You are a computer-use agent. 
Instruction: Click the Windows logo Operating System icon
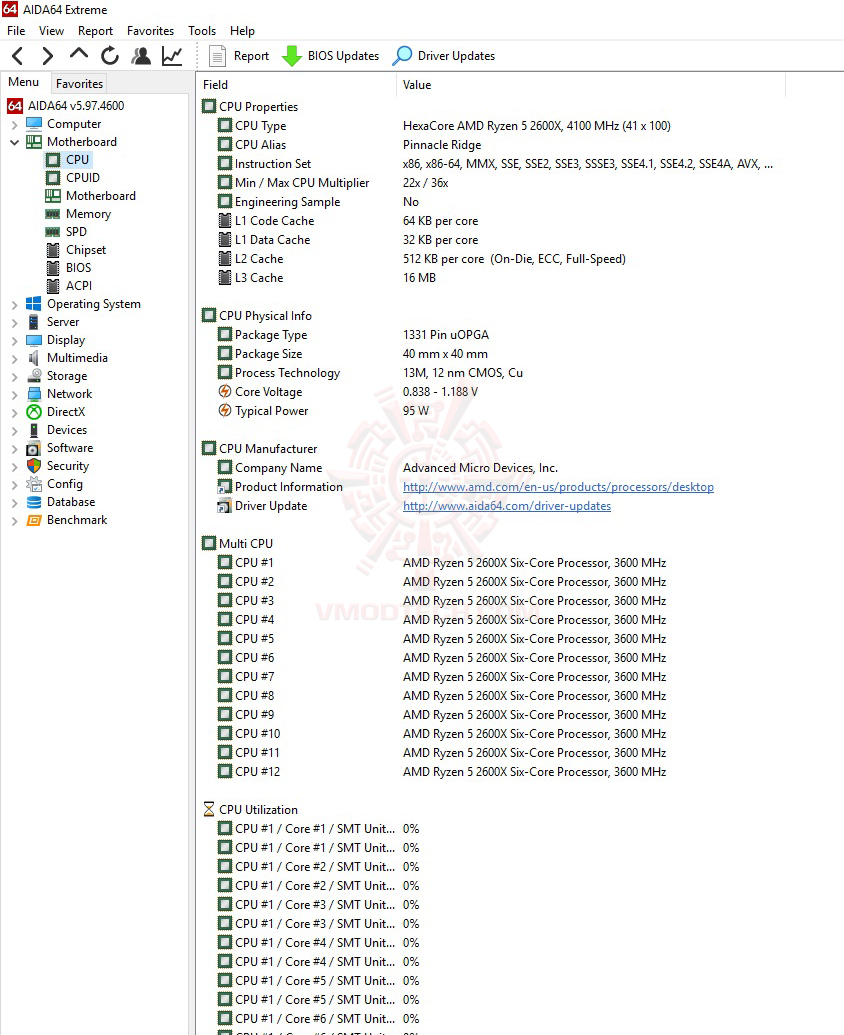34,304
